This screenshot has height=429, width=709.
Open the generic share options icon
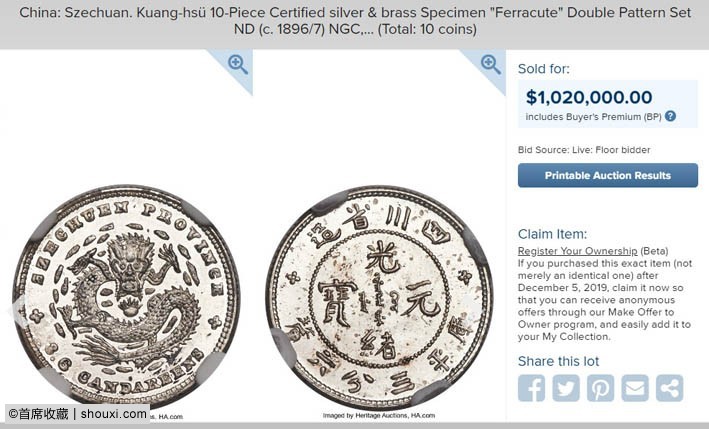(x=670, y=388)
